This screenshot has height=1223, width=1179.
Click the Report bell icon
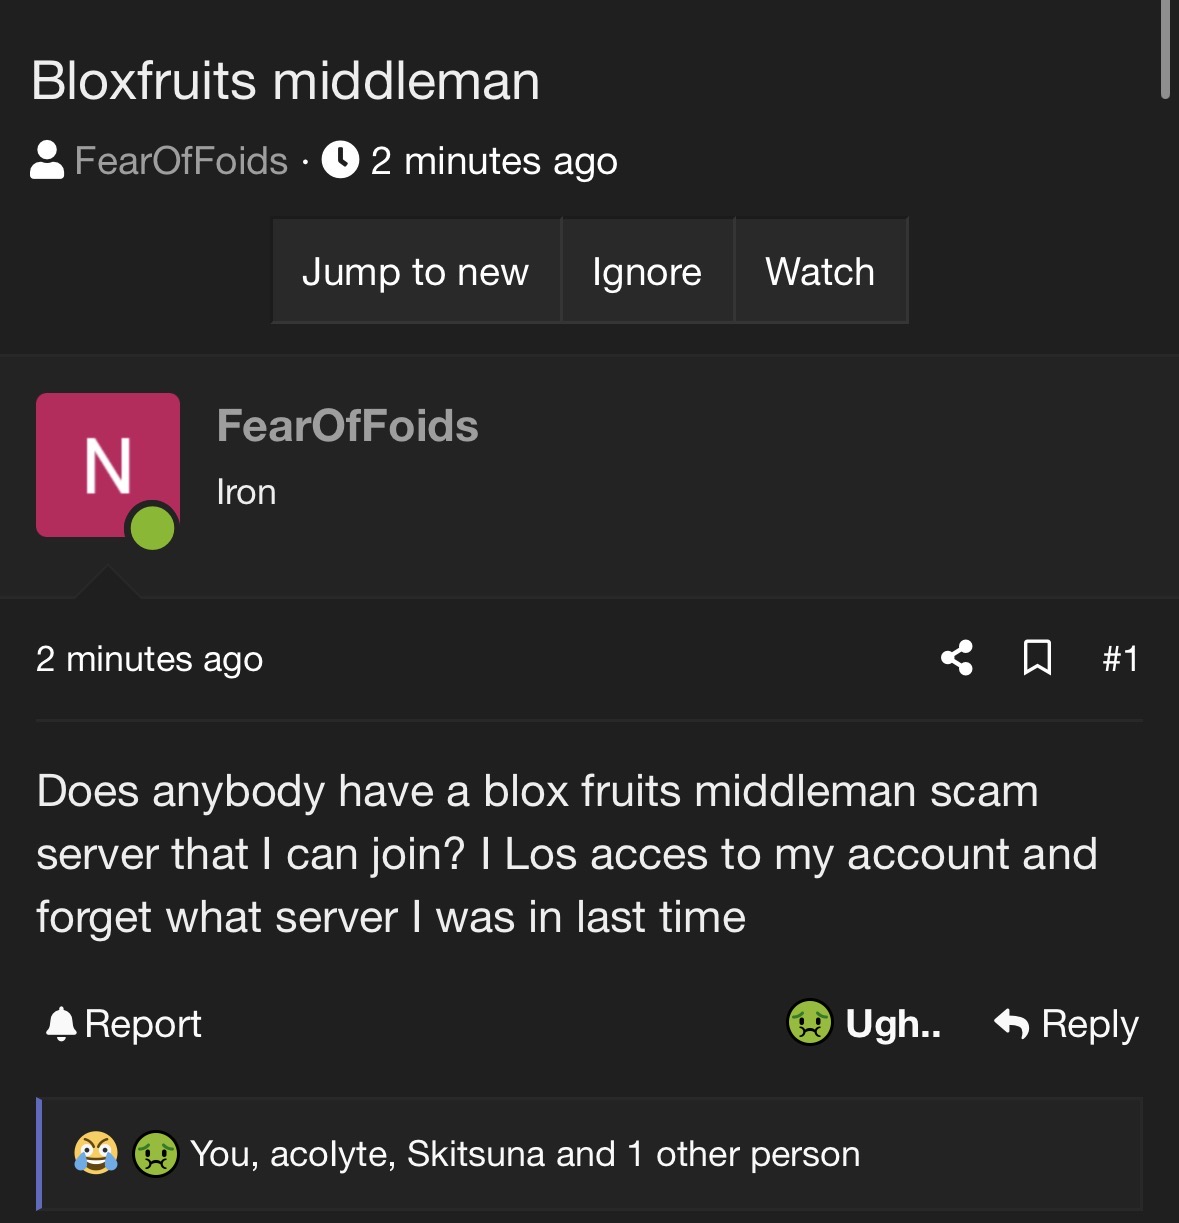tap(61, 1024)
